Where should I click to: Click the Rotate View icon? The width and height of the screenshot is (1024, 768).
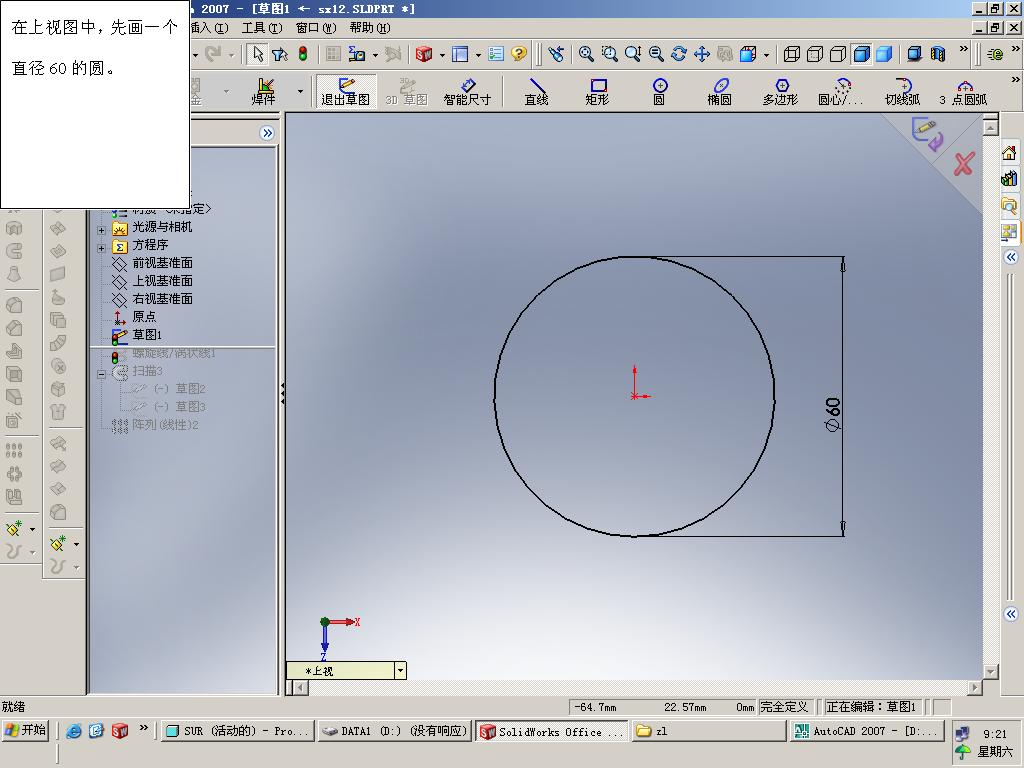tap(679, 54)
